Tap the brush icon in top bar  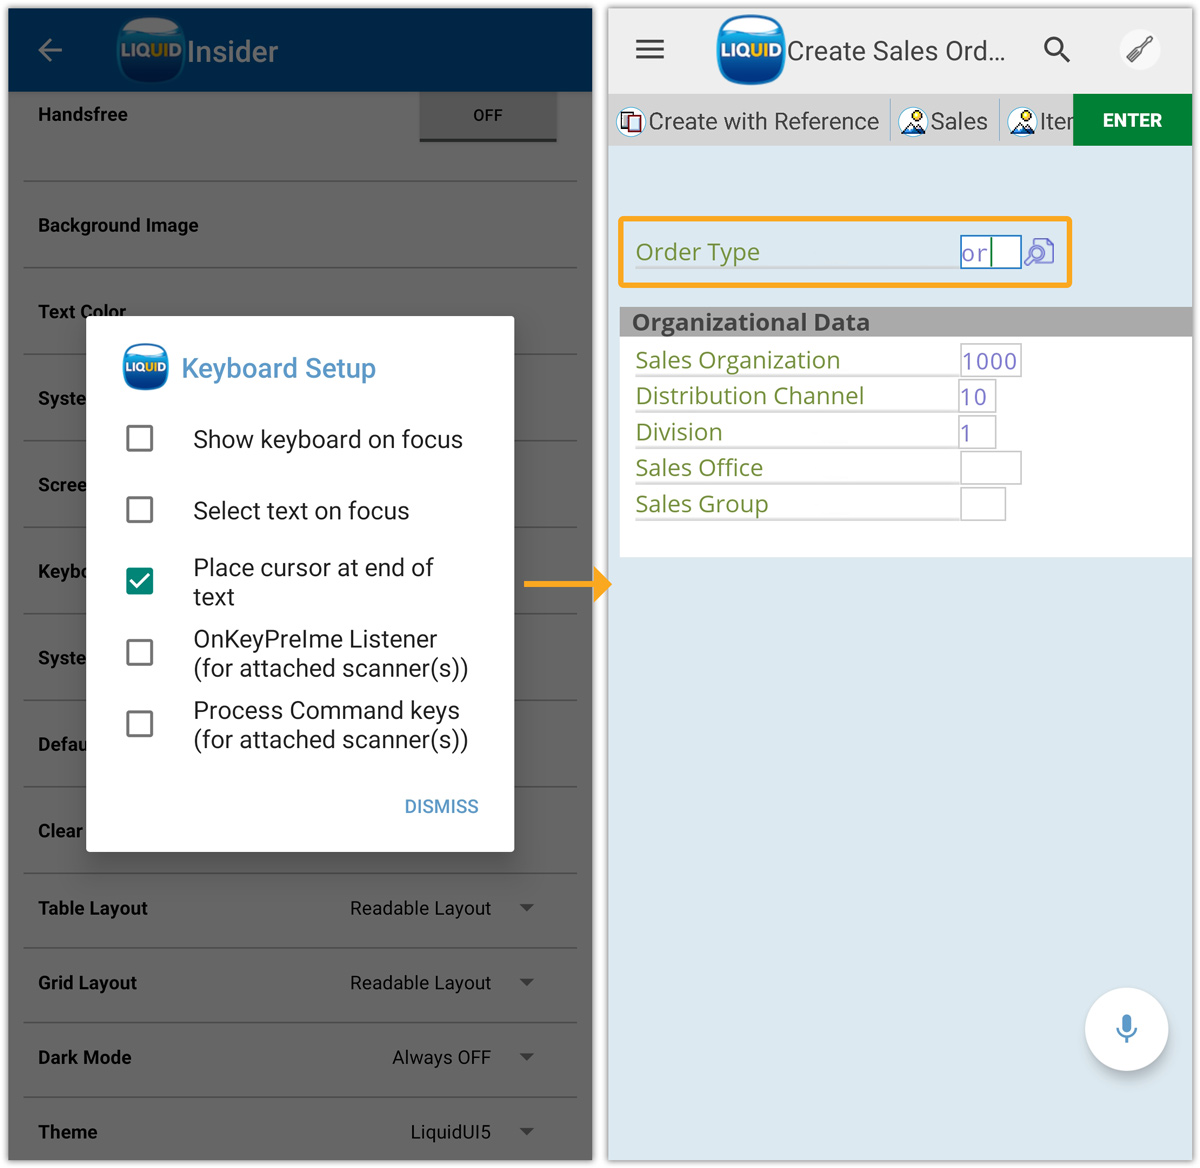pos(1139,50)
